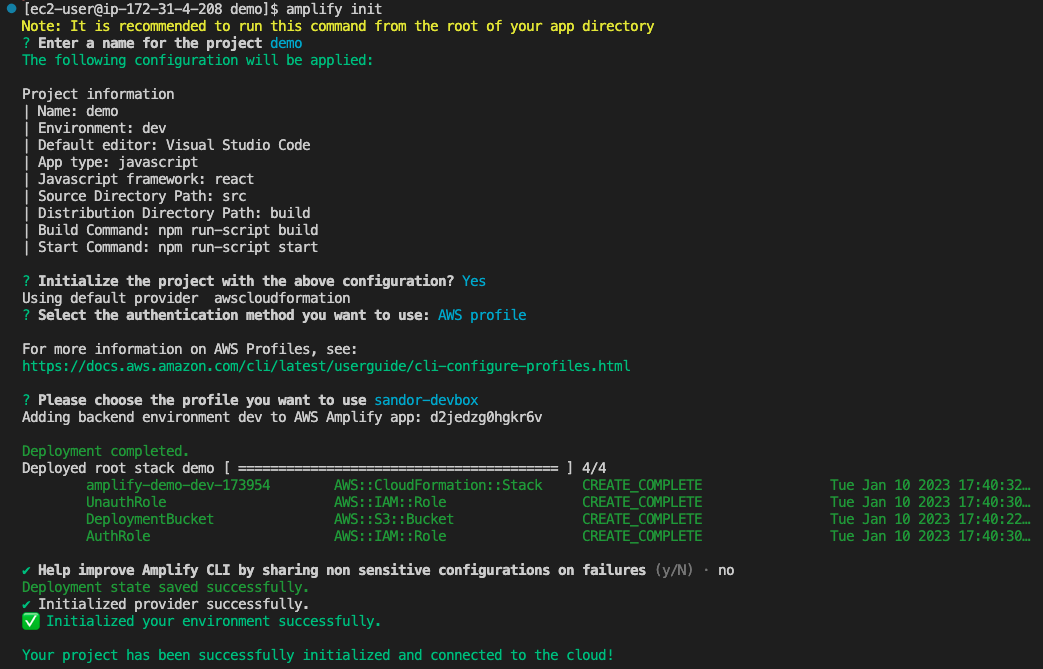Click the green bullet in the title bar
Viewport: 1043px width, 669px height.
click(x=9, y=9)
